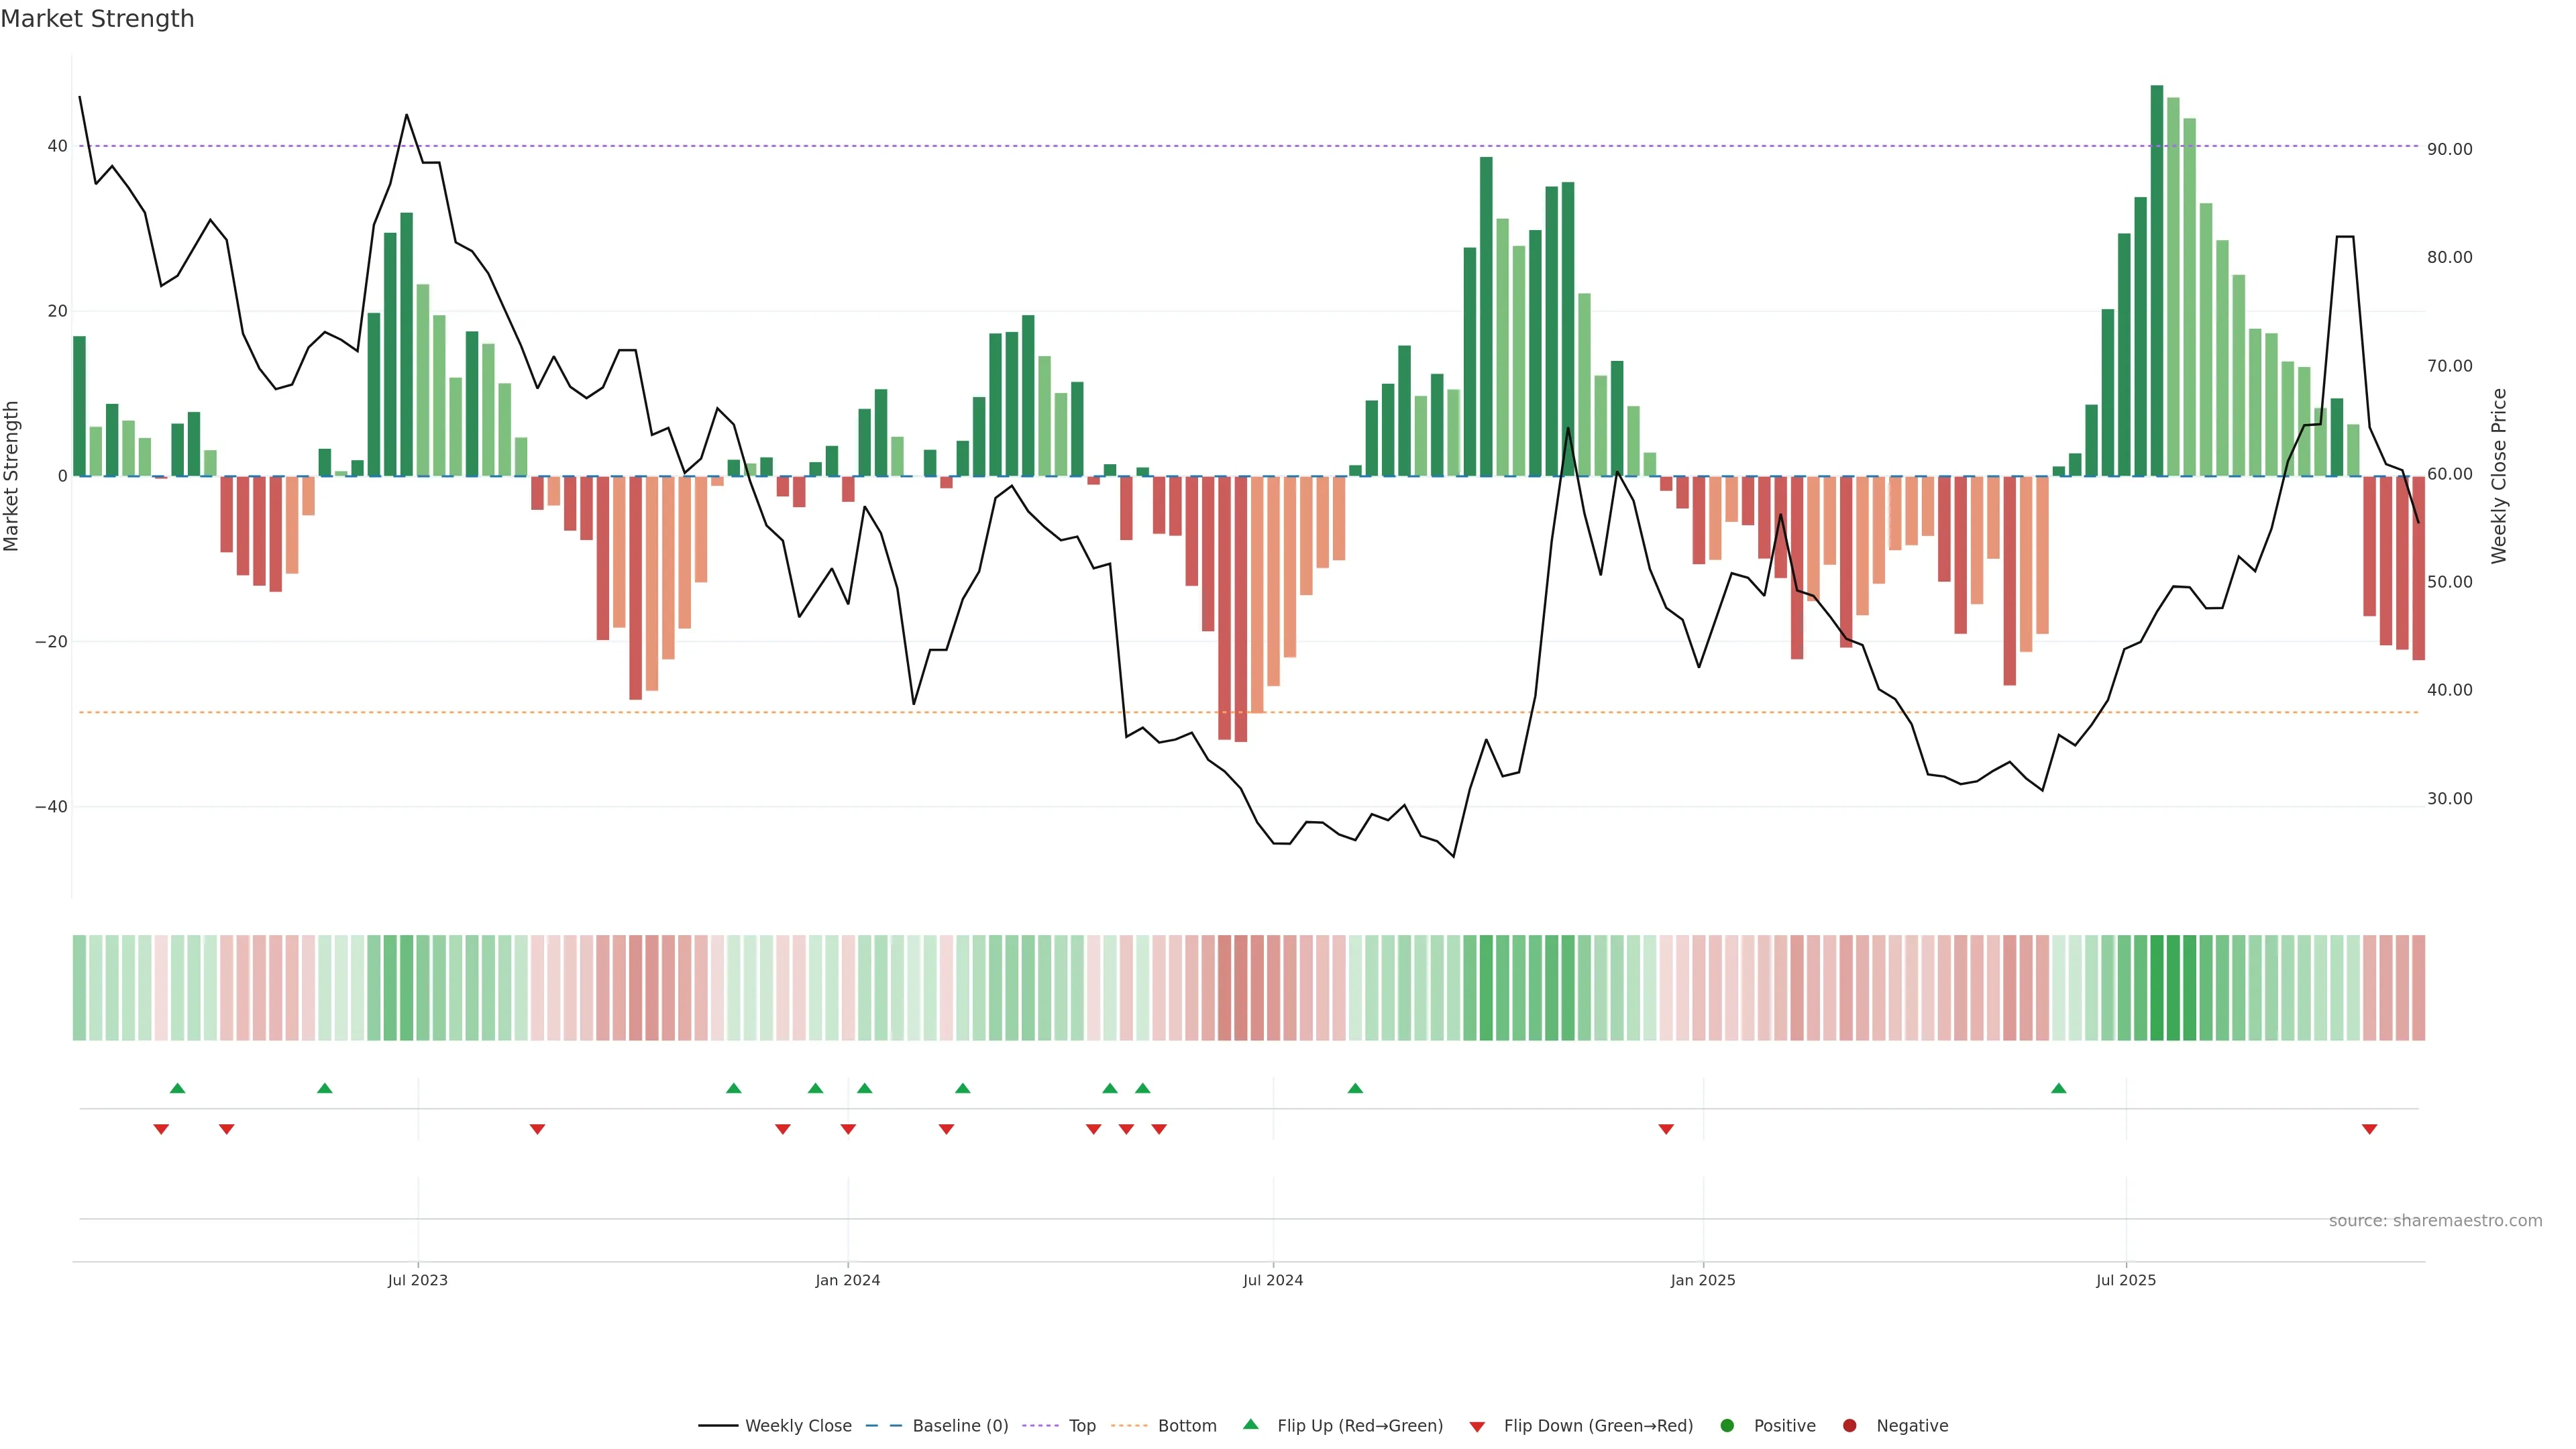Viewport: 2576px width, 1449px height.
Task: Click the leftmost green Flip Up triangle marker
Action: (177, 1088)
